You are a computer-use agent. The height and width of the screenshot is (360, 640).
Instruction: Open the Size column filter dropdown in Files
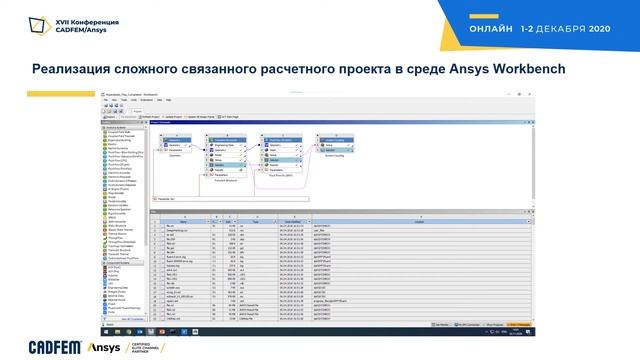[x=235, y=222]
